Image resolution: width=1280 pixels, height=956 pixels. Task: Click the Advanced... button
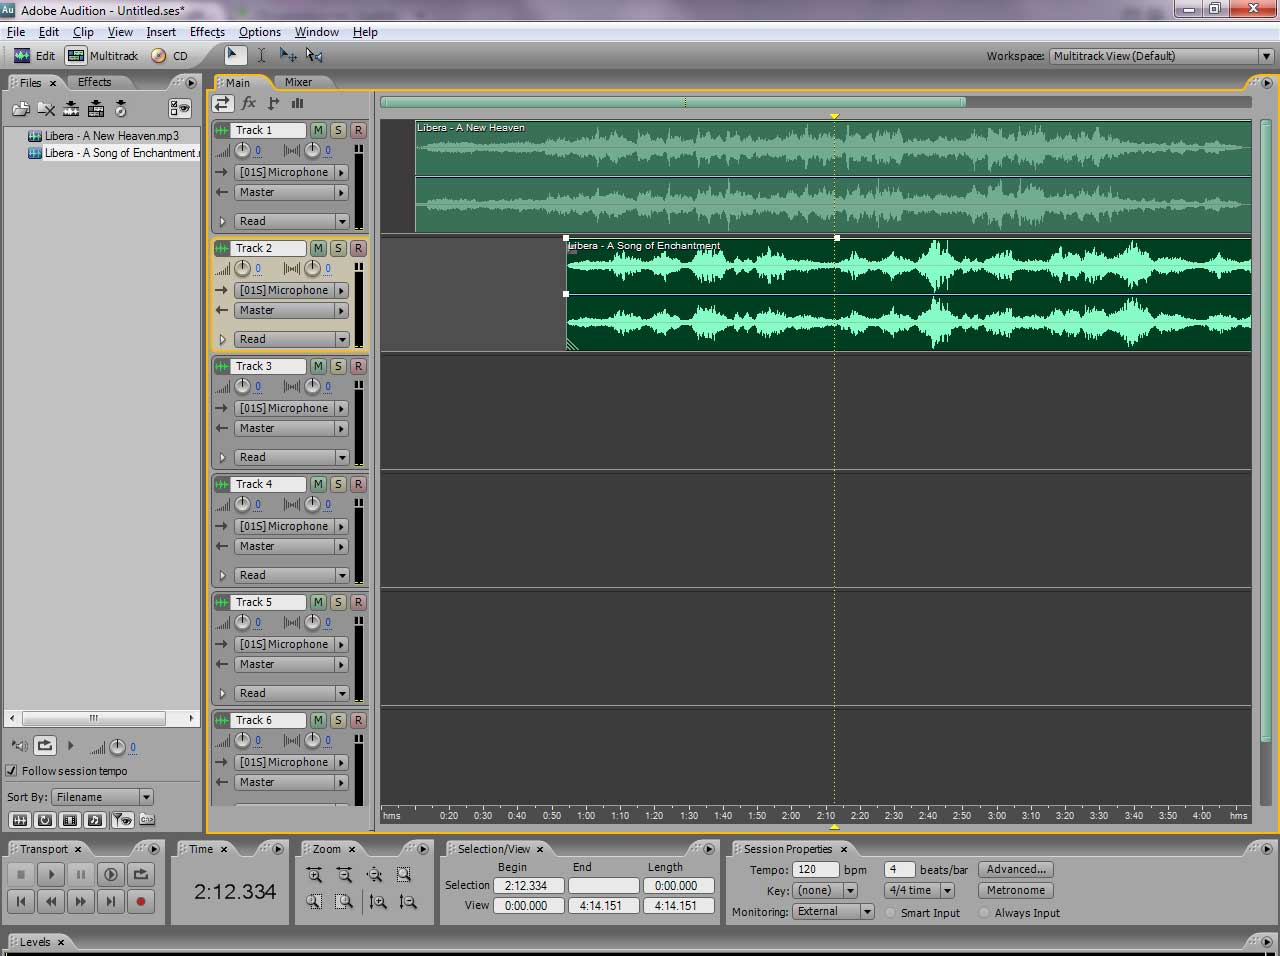(x=1016, y=869)
